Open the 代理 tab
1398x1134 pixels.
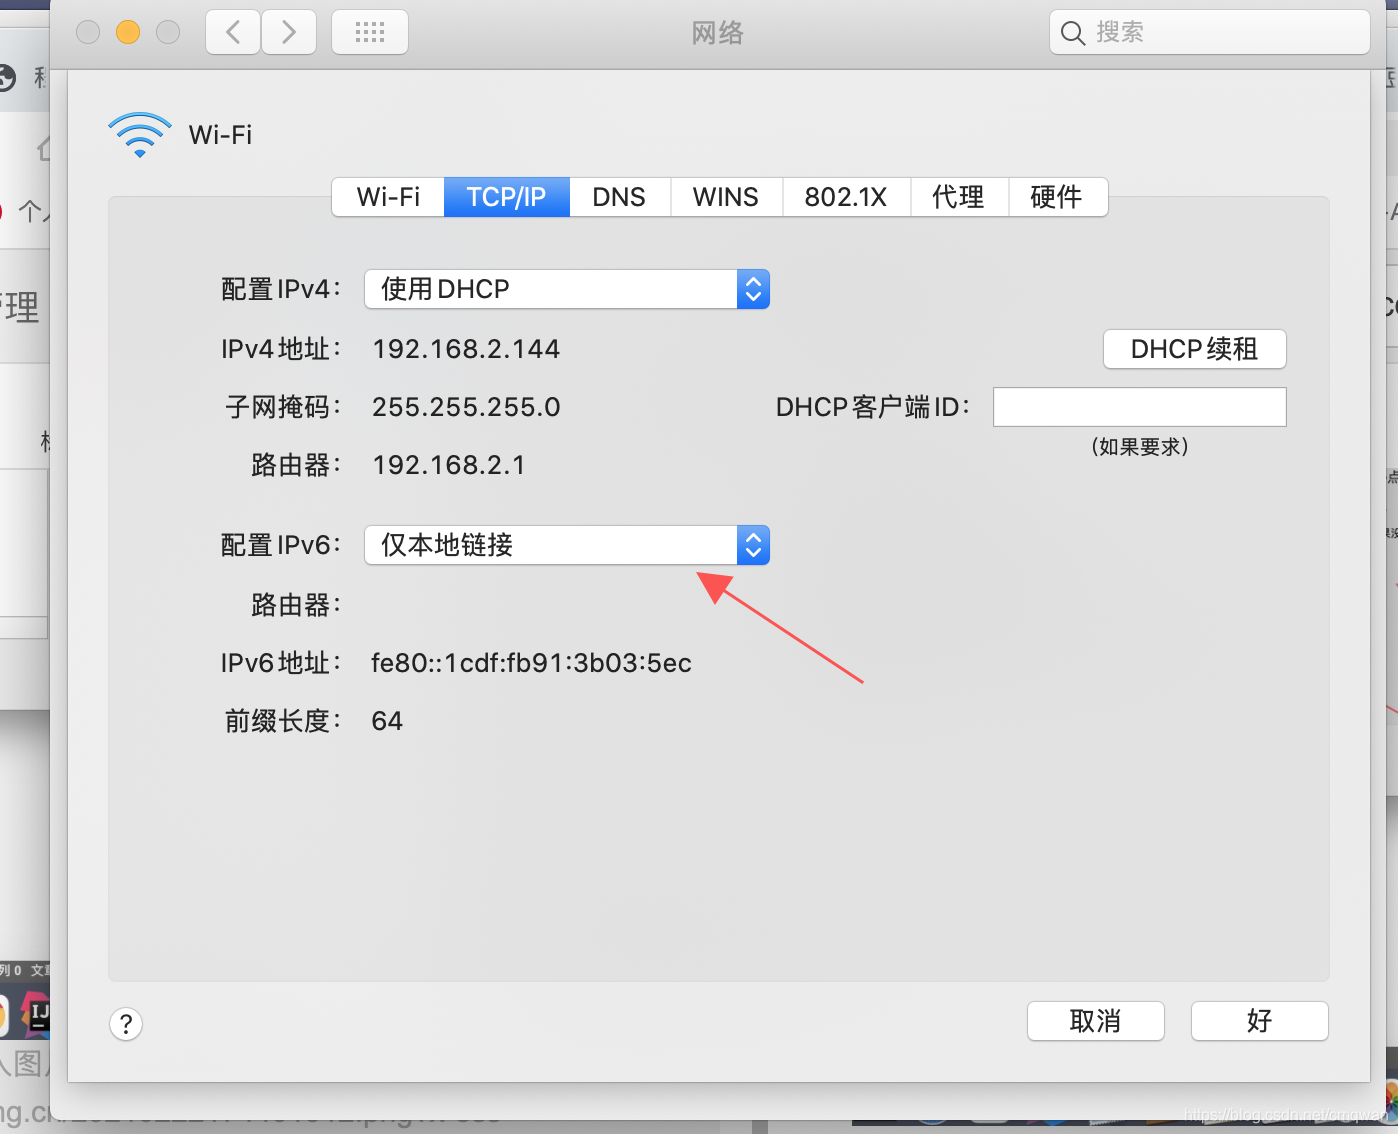click(x=959, y=197)
